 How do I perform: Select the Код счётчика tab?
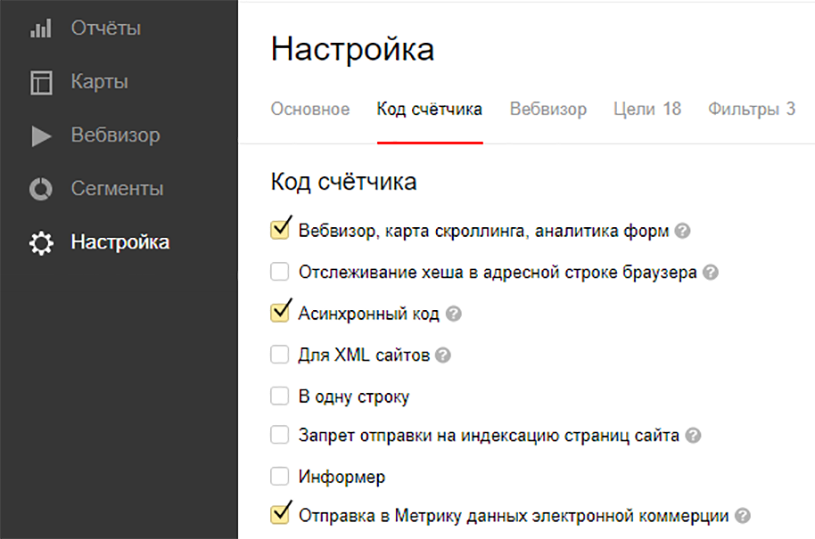[x=429, y=109]
